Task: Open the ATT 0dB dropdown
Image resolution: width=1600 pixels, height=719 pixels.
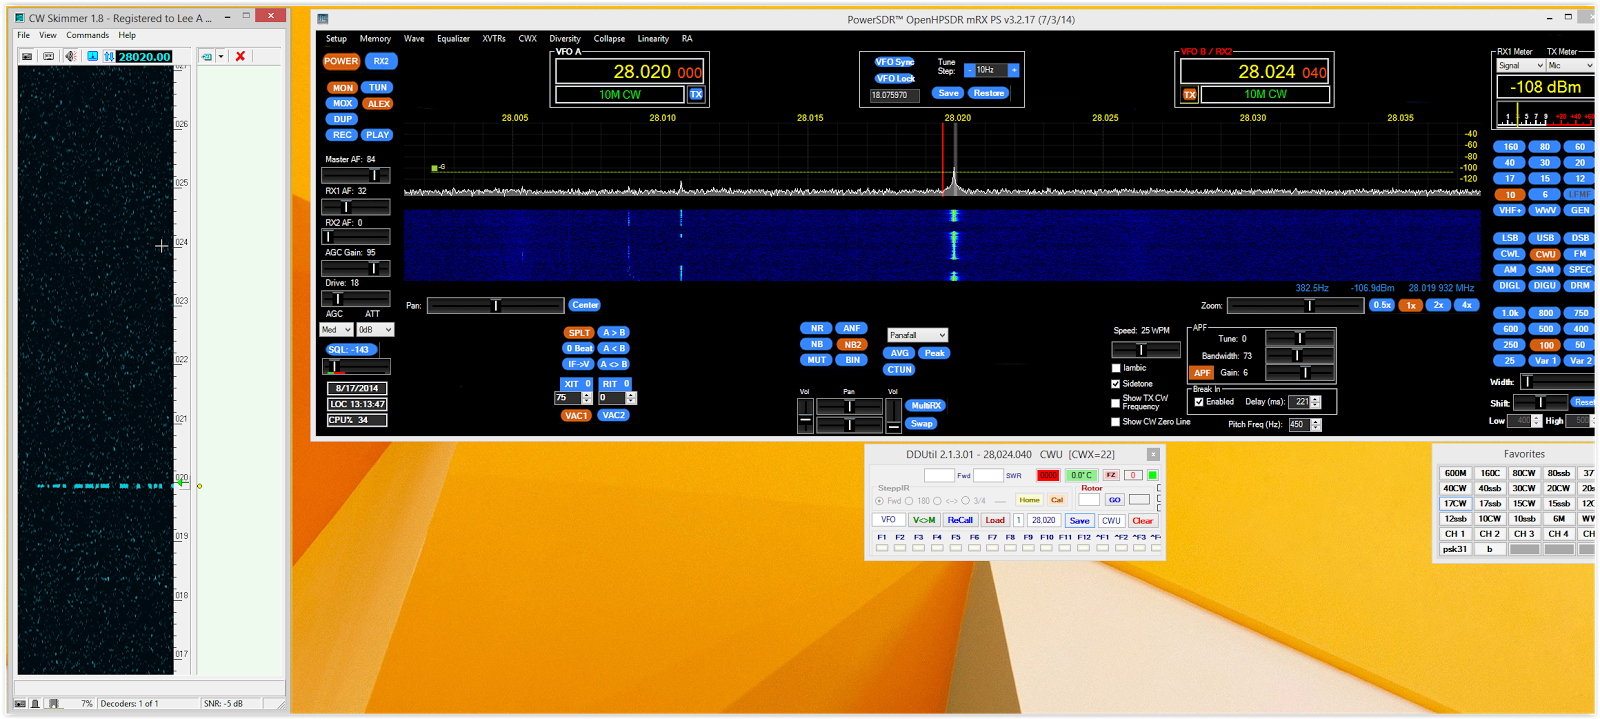Action: pyautogui.click(x=375, y=330)
